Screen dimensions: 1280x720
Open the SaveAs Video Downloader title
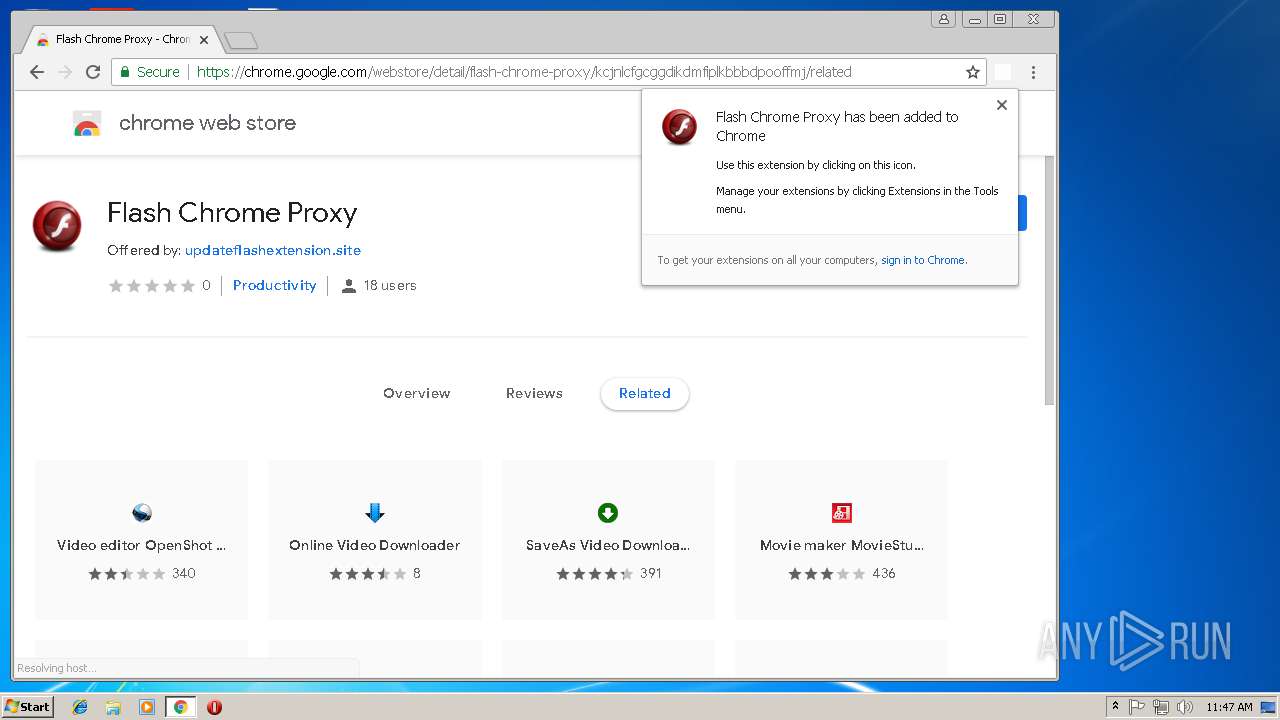[x=608, y=545]
